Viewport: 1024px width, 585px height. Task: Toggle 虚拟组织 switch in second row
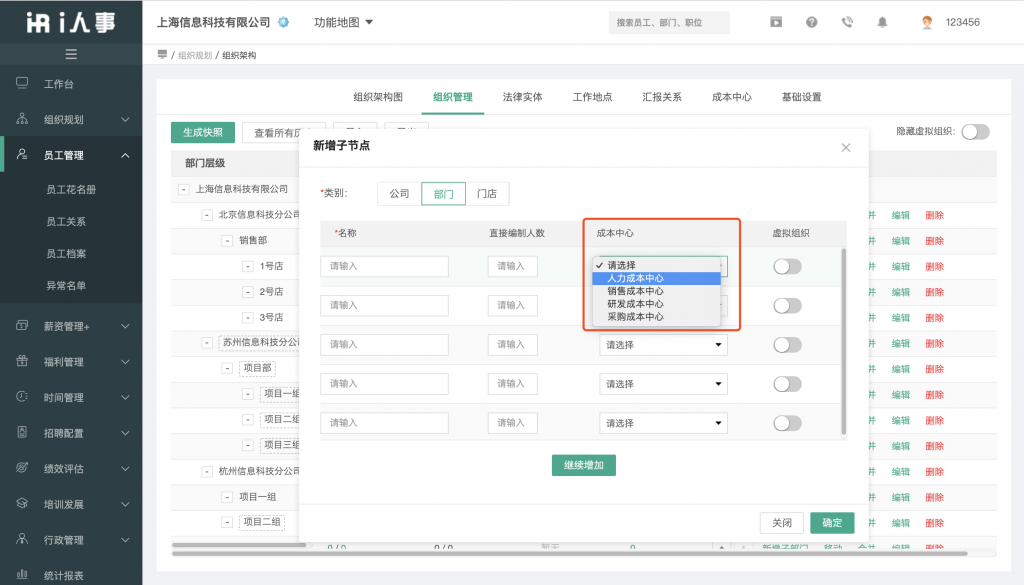(788, 306)
